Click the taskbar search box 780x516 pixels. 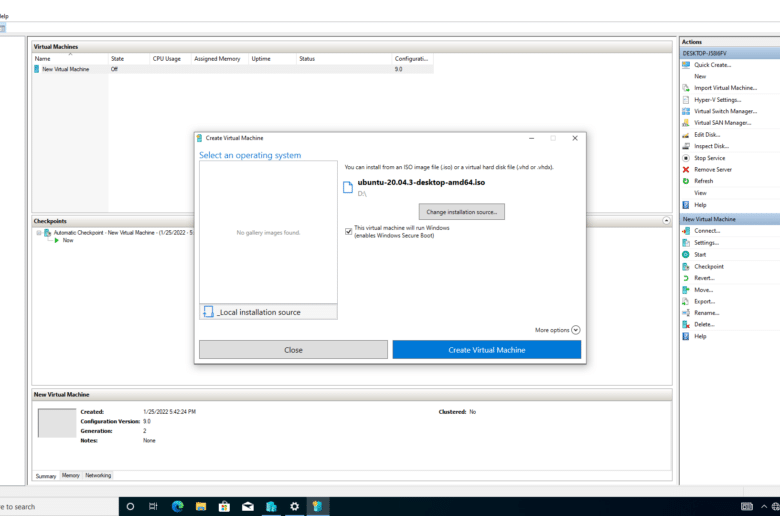(x=59, y=507)
